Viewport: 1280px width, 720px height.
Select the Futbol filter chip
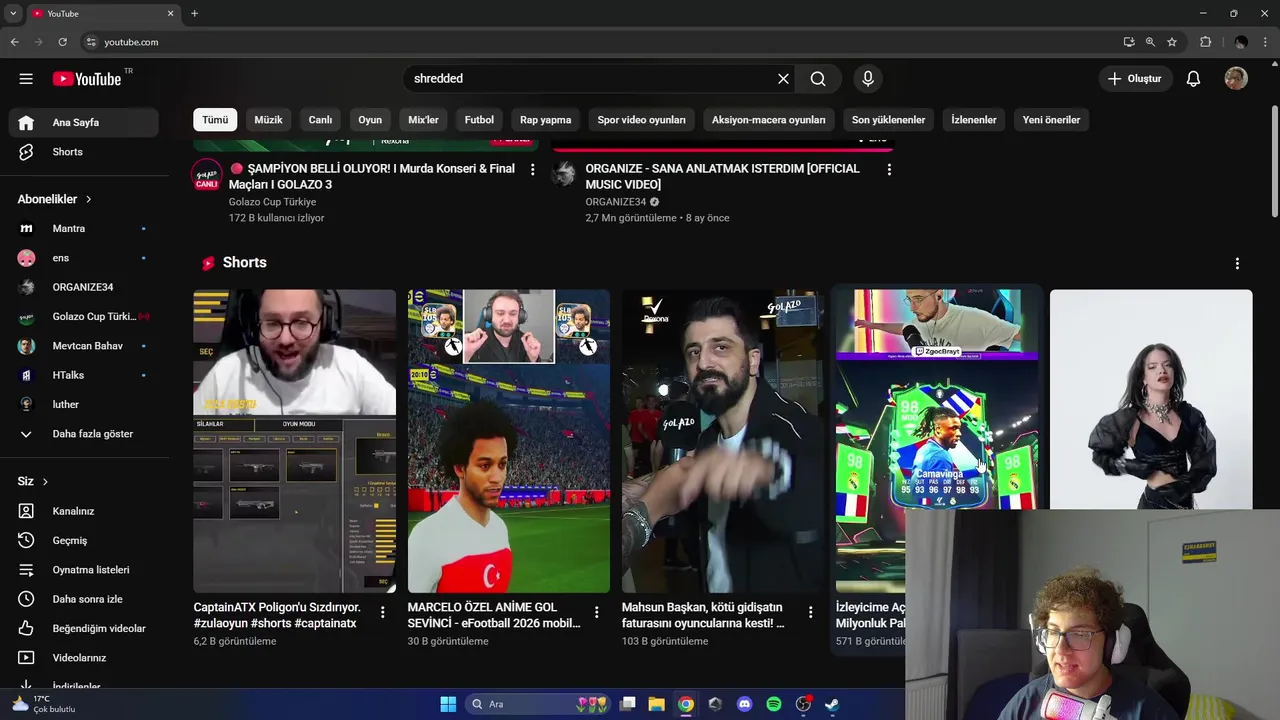point(479,120)
